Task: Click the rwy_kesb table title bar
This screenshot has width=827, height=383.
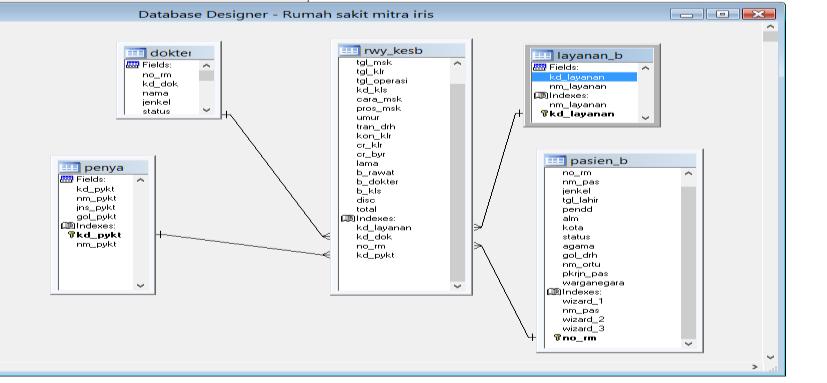Action: 401,51
